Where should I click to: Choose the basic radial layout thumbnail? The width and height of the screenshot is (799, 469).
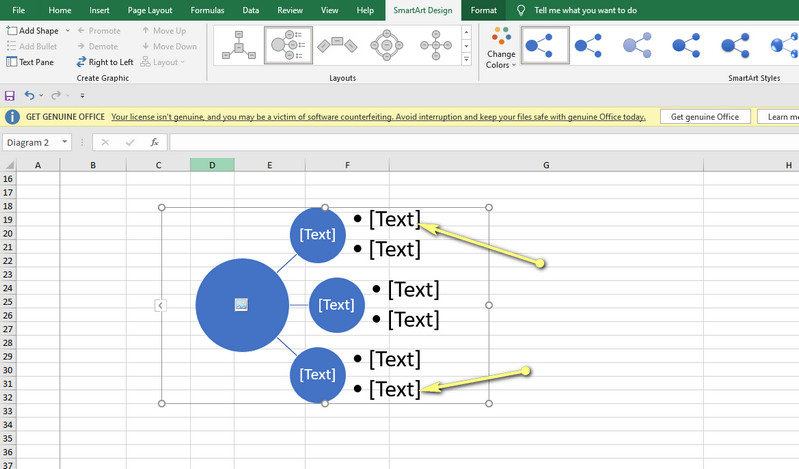click(436, 45)
